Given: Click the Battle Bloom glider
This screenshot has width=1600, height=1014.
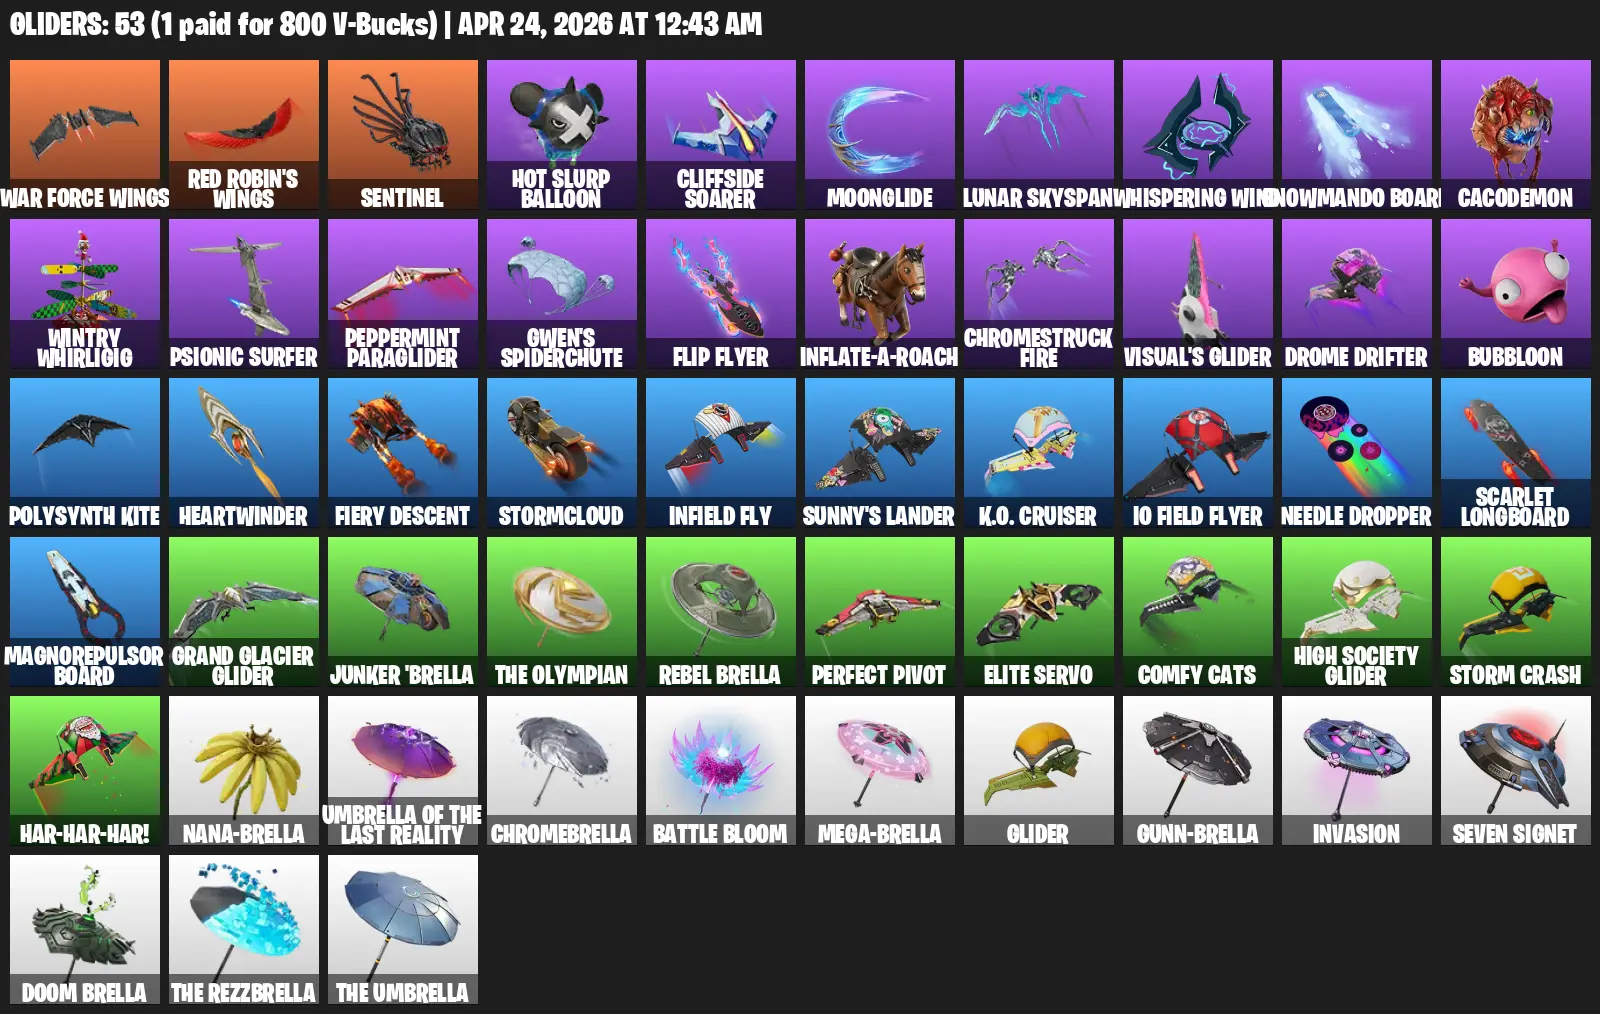Looking at the screenshot, I should tap(721, 771).
